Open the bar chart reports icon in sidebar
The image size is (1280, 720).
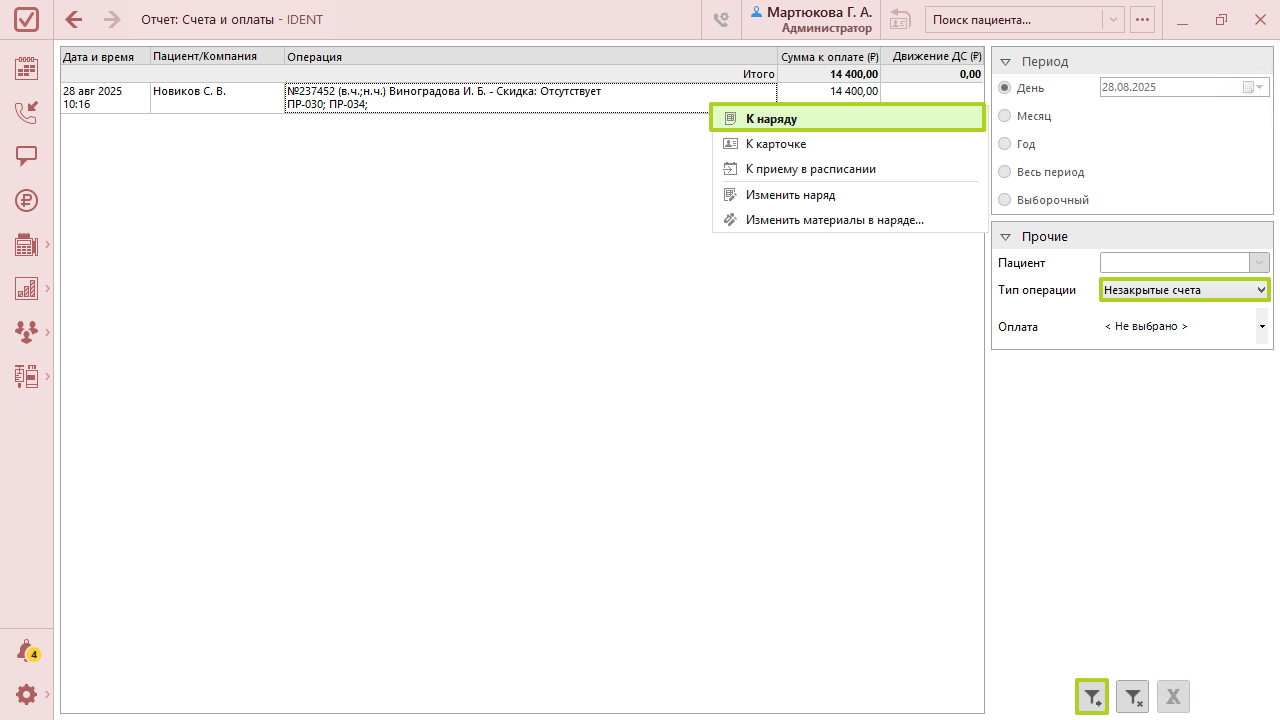(x=27, y=288)
